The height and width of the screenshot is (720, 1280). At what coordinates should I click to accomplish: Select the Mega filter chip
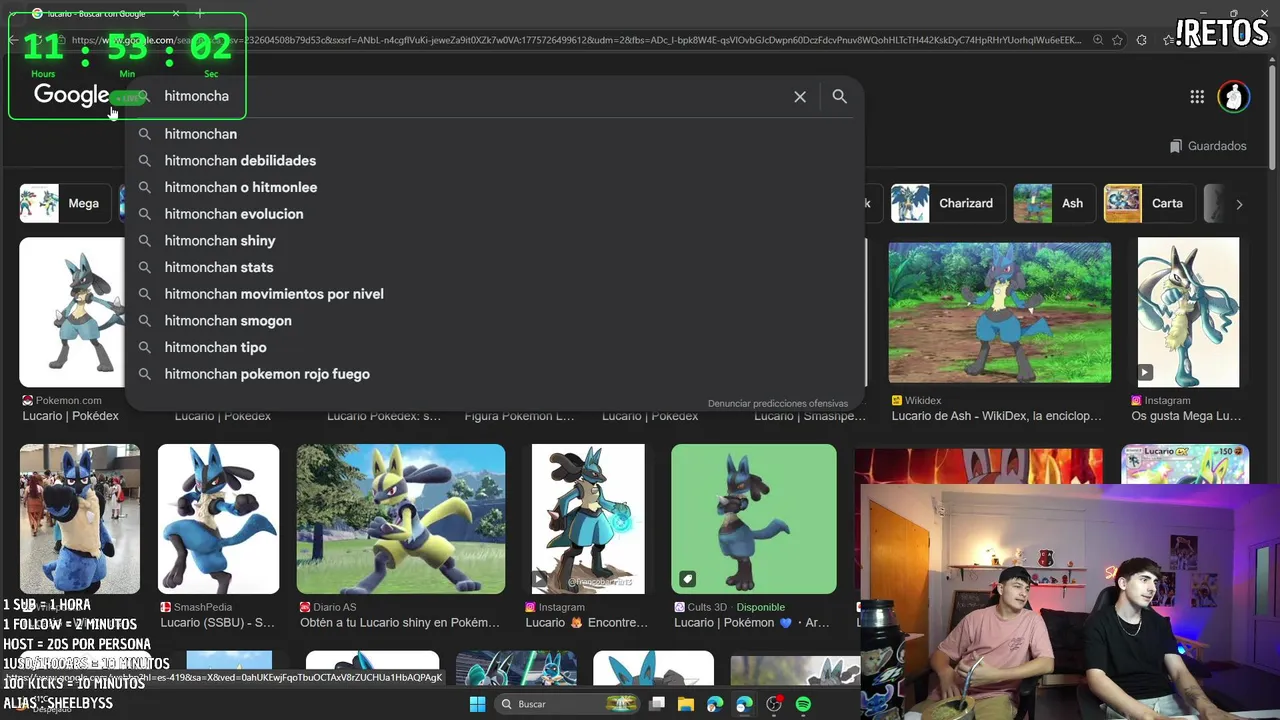tap(64, 203)
